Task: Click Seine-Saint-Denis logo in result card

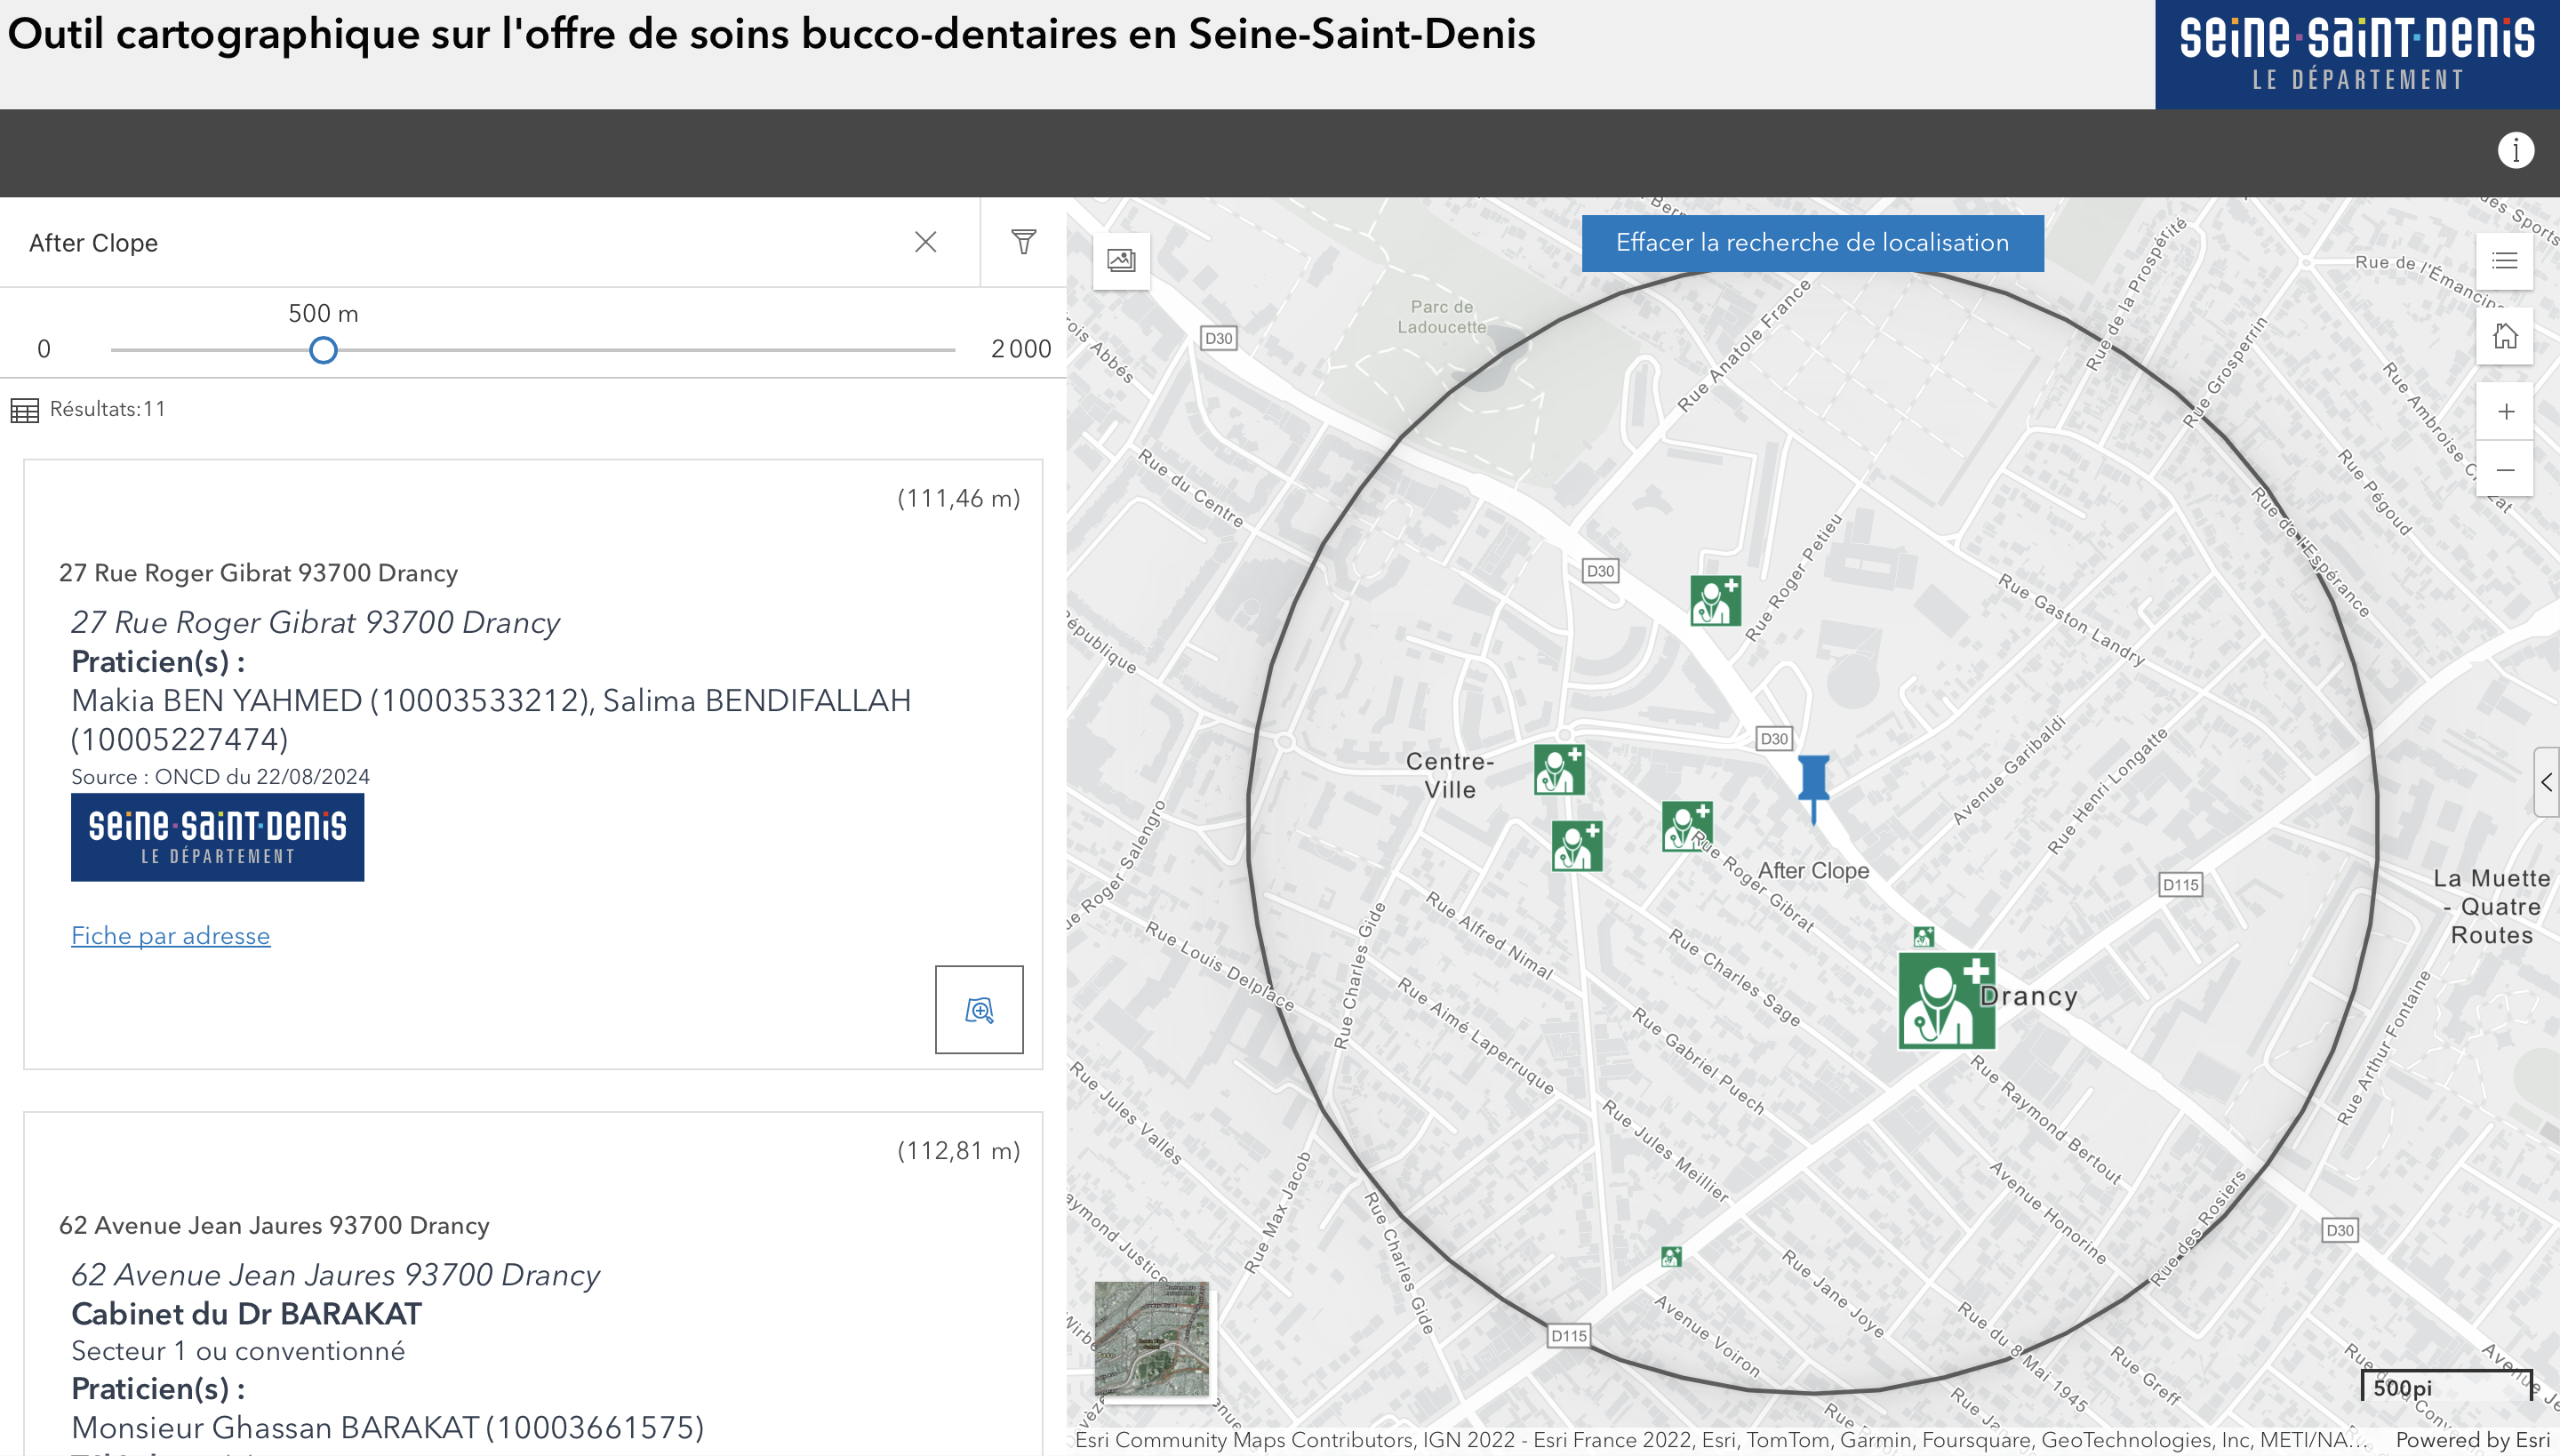Action: click(217, 837)
